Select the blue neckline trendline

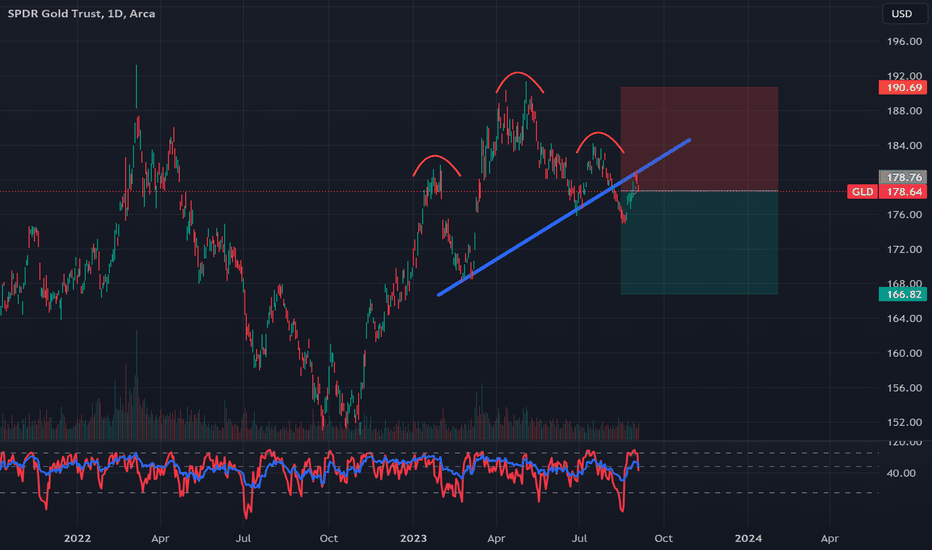563,218
